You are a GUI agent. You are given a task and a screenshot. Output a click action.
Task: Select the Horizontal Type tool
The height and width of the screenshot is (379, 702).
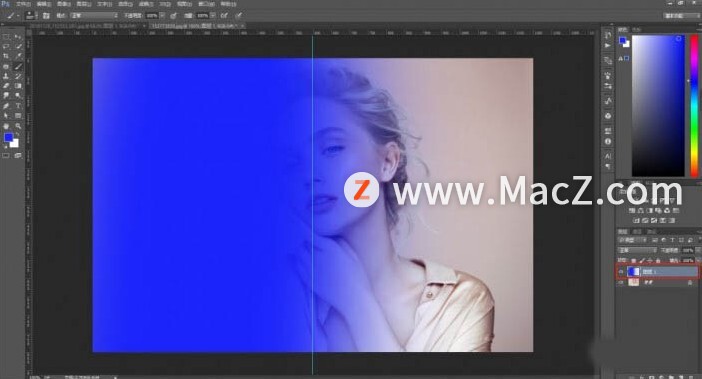click(18, 106)
